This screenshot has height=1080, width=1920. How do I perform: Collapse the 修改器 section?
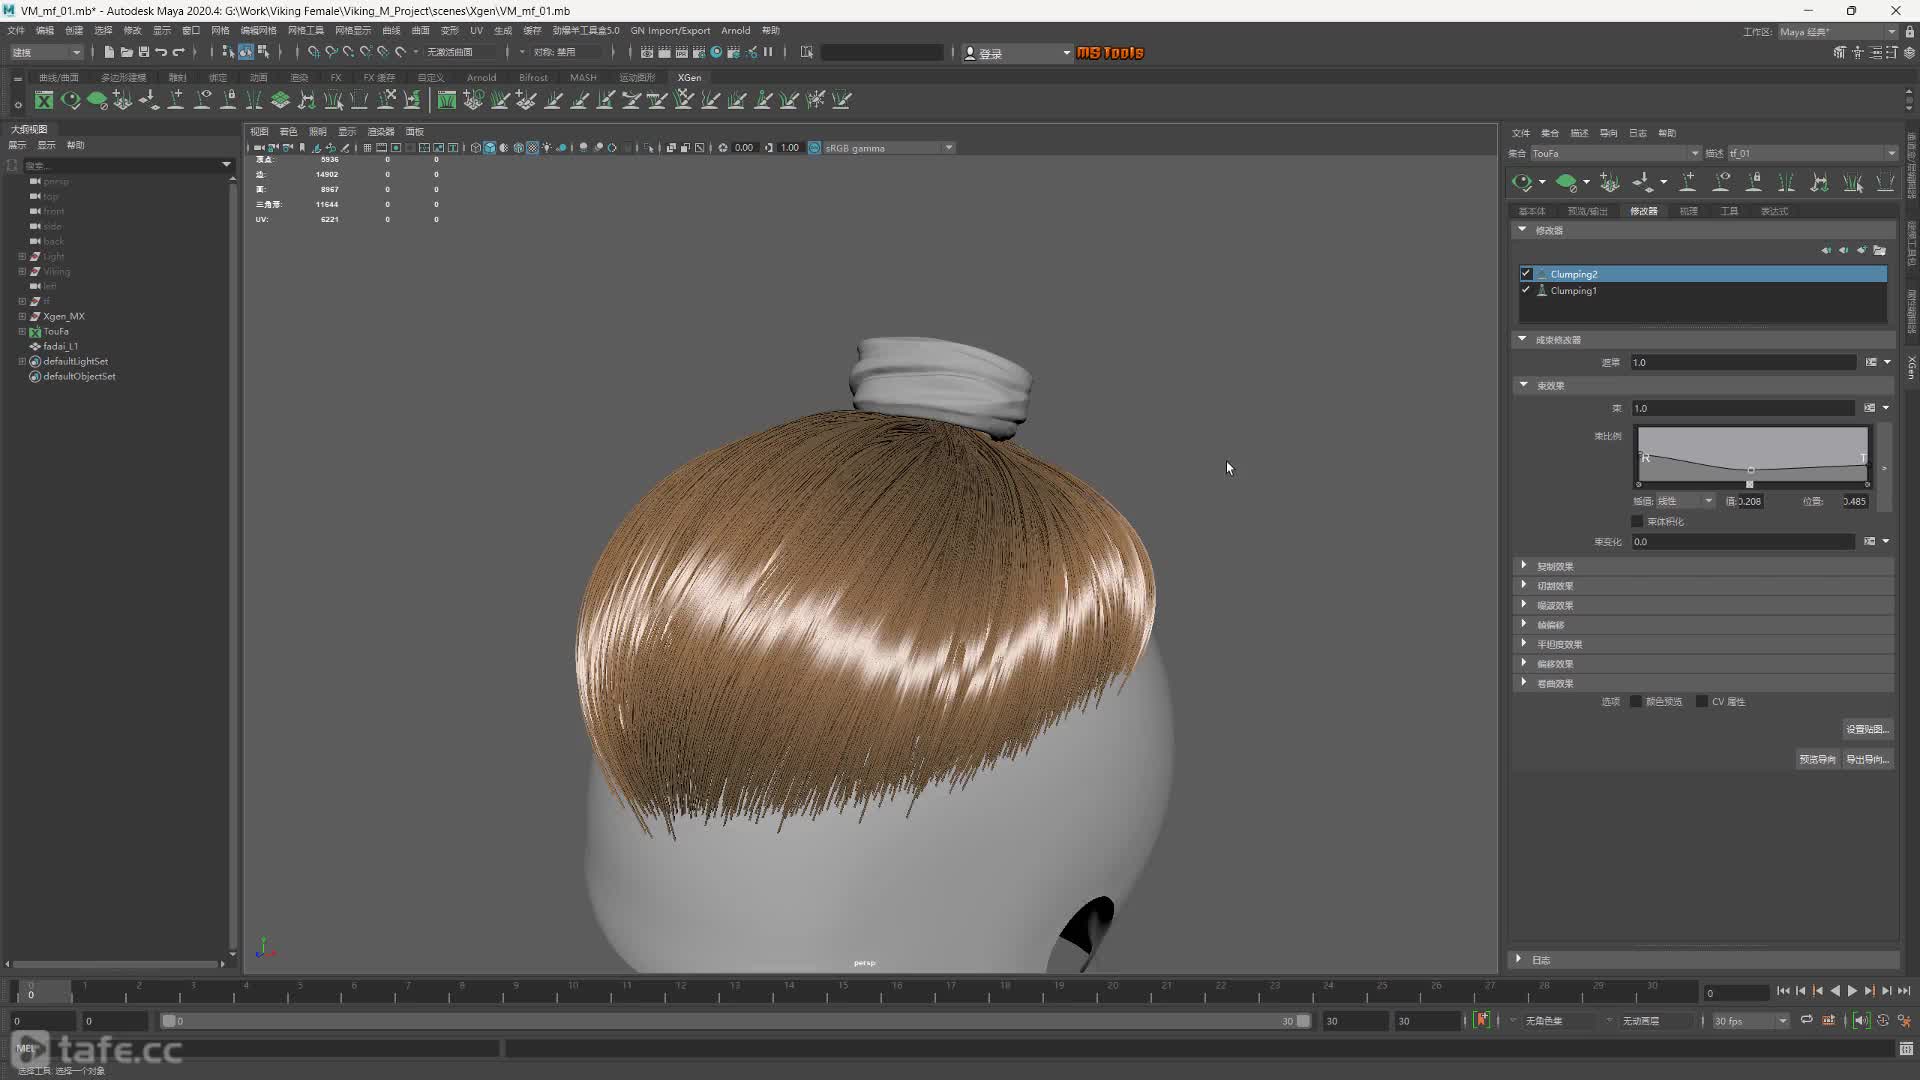click(1523, 230)
